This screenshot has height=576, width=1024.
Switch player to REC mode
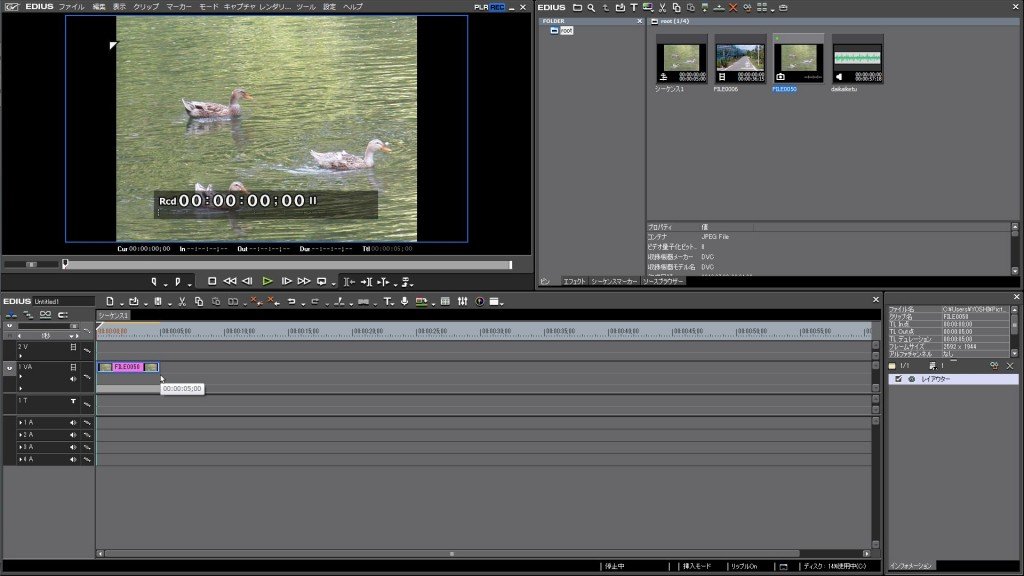coord(497,7)
